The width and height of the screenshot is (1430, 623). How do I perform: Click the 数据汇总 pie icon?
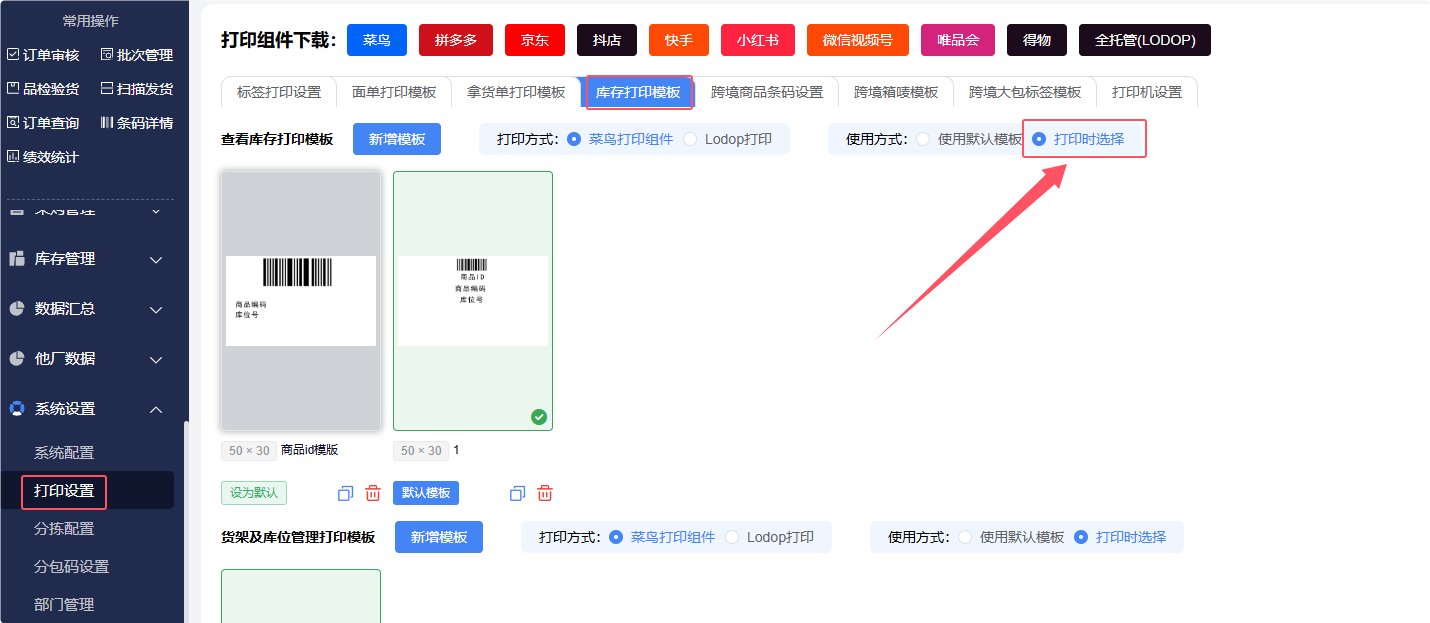16,309
